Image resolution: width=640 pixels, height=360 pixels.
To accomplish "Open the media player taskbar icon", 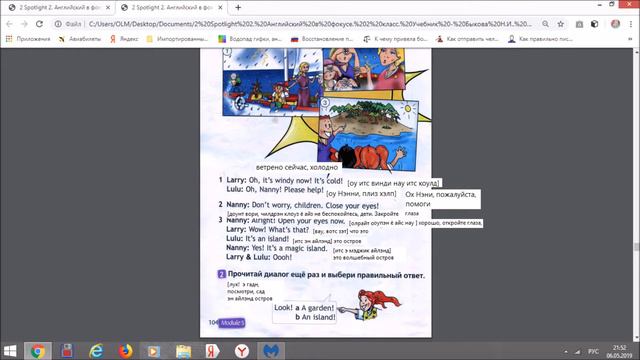I will coord(154,351).
